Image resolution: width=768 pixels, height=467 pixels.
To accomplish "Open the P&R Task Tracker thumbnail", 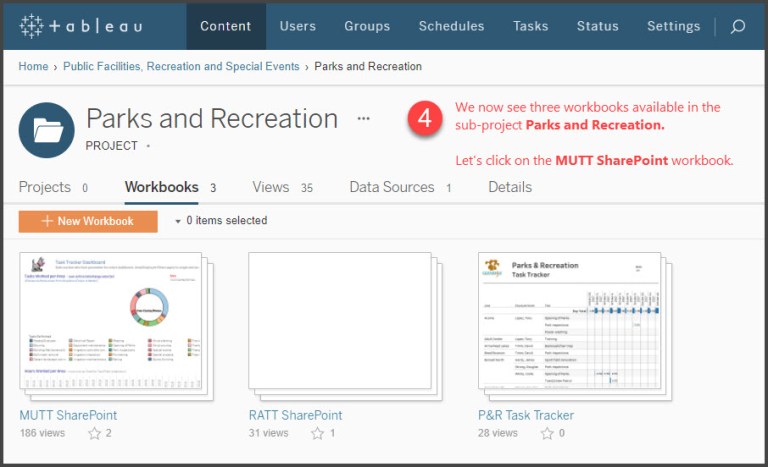I will coord(570,322).
